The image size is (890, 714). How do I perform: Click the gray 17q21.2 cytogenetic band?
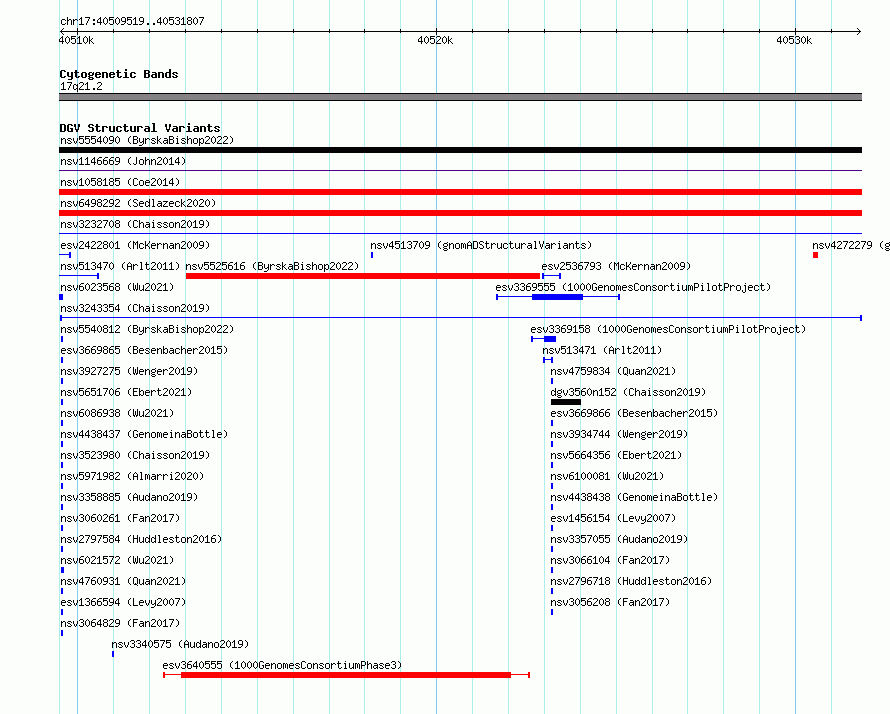coord(460,97)
